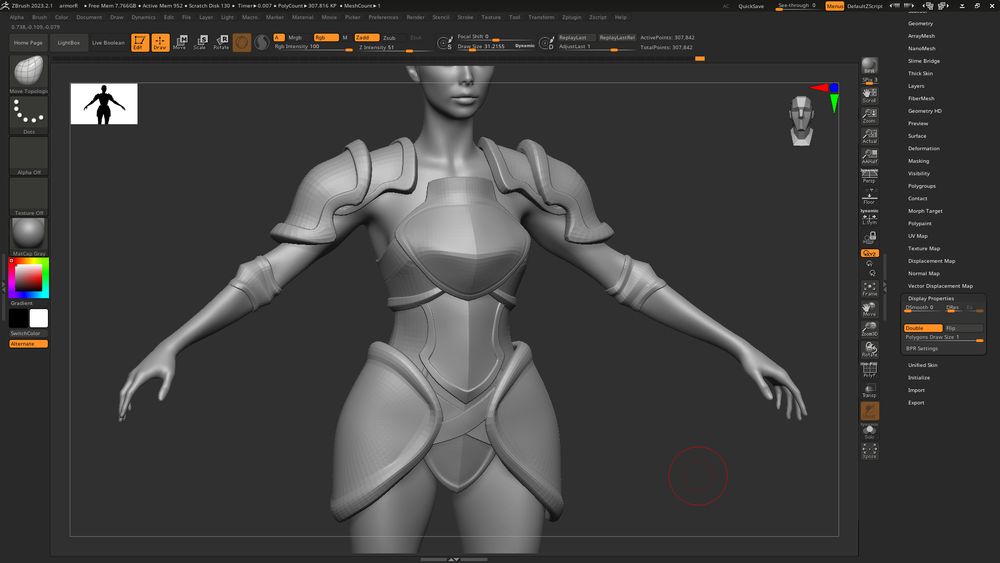1000x563 pixels.
Task: Click the Scroll hand icon
Action: coord(869,95)
